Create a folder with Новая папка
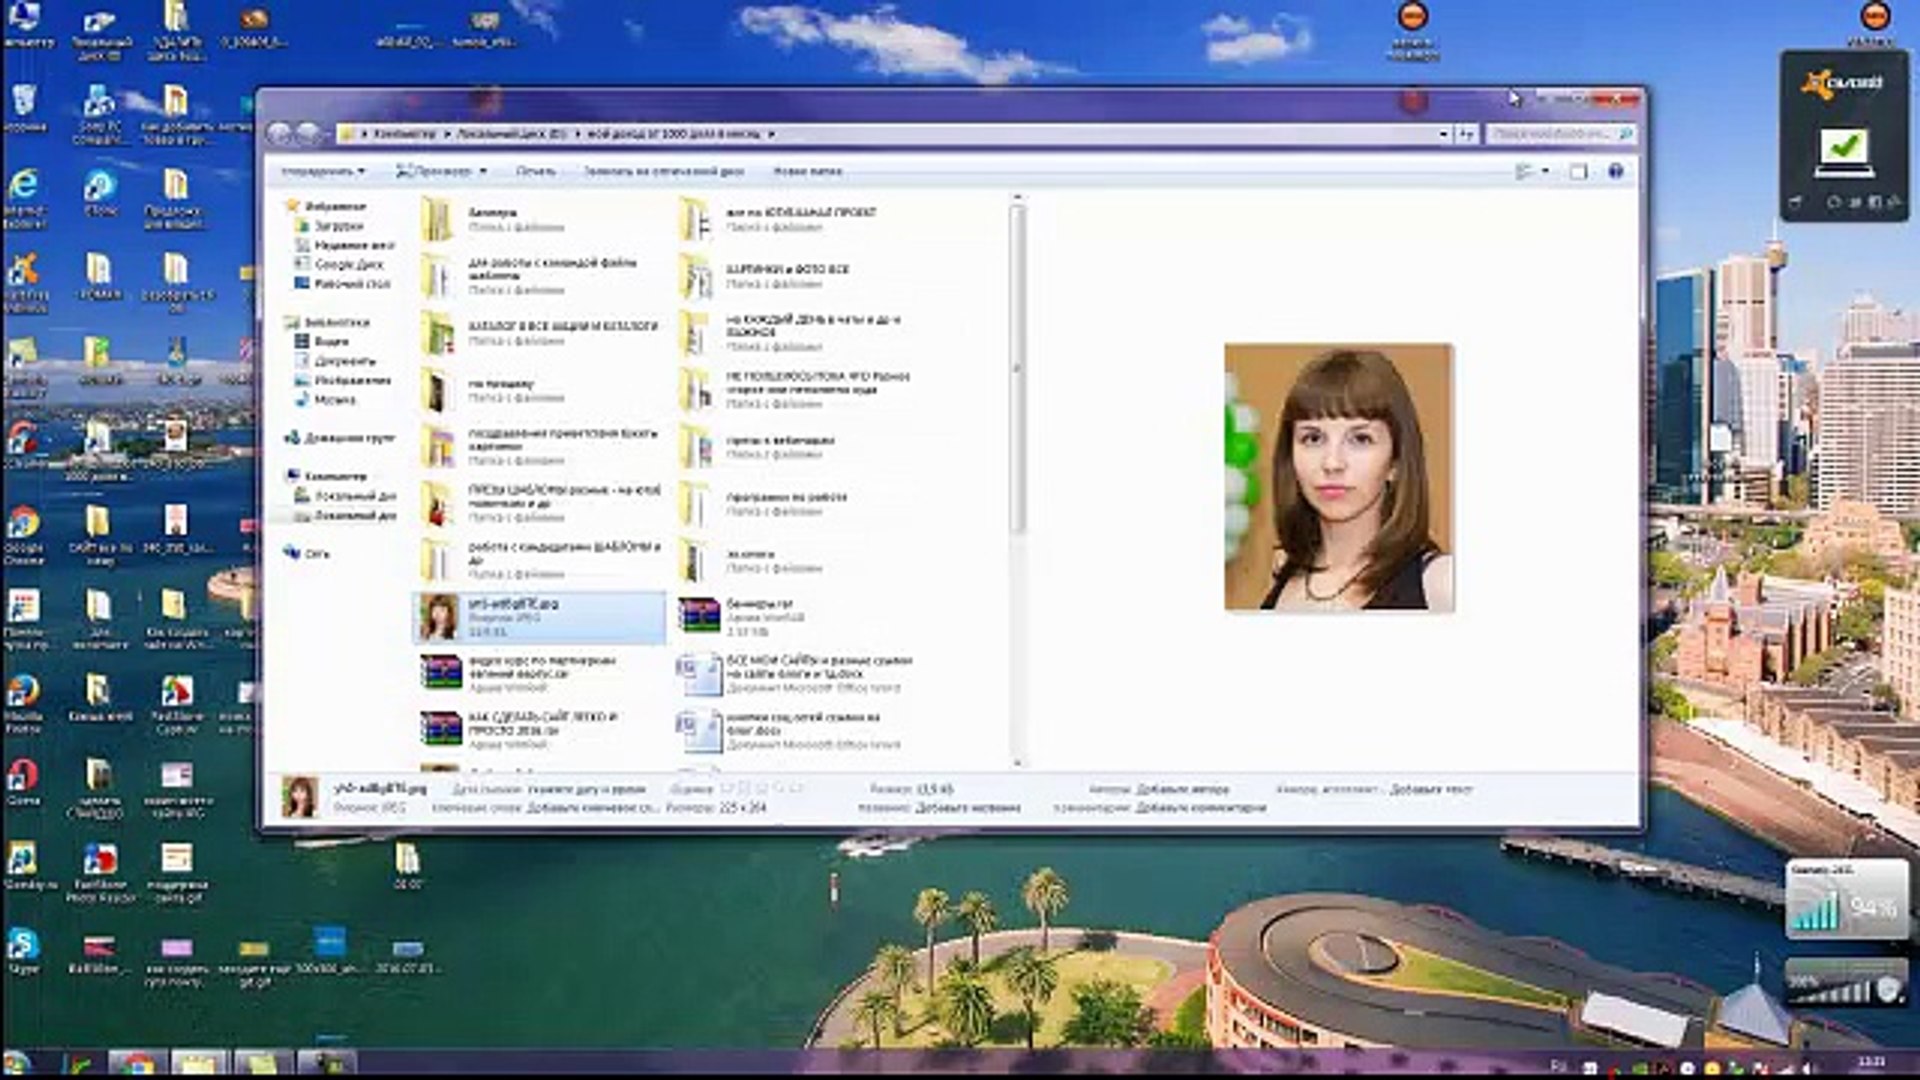The image size is (1920, 1080). pos(807,171)
